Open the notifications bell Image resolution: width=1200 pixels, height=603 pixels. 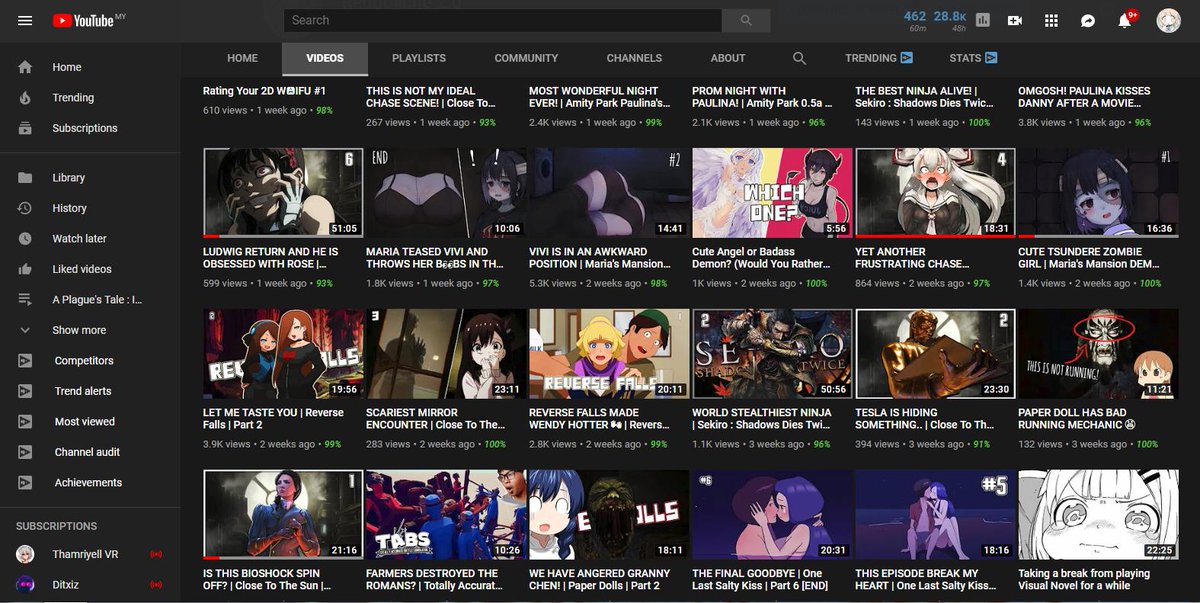1125,21
